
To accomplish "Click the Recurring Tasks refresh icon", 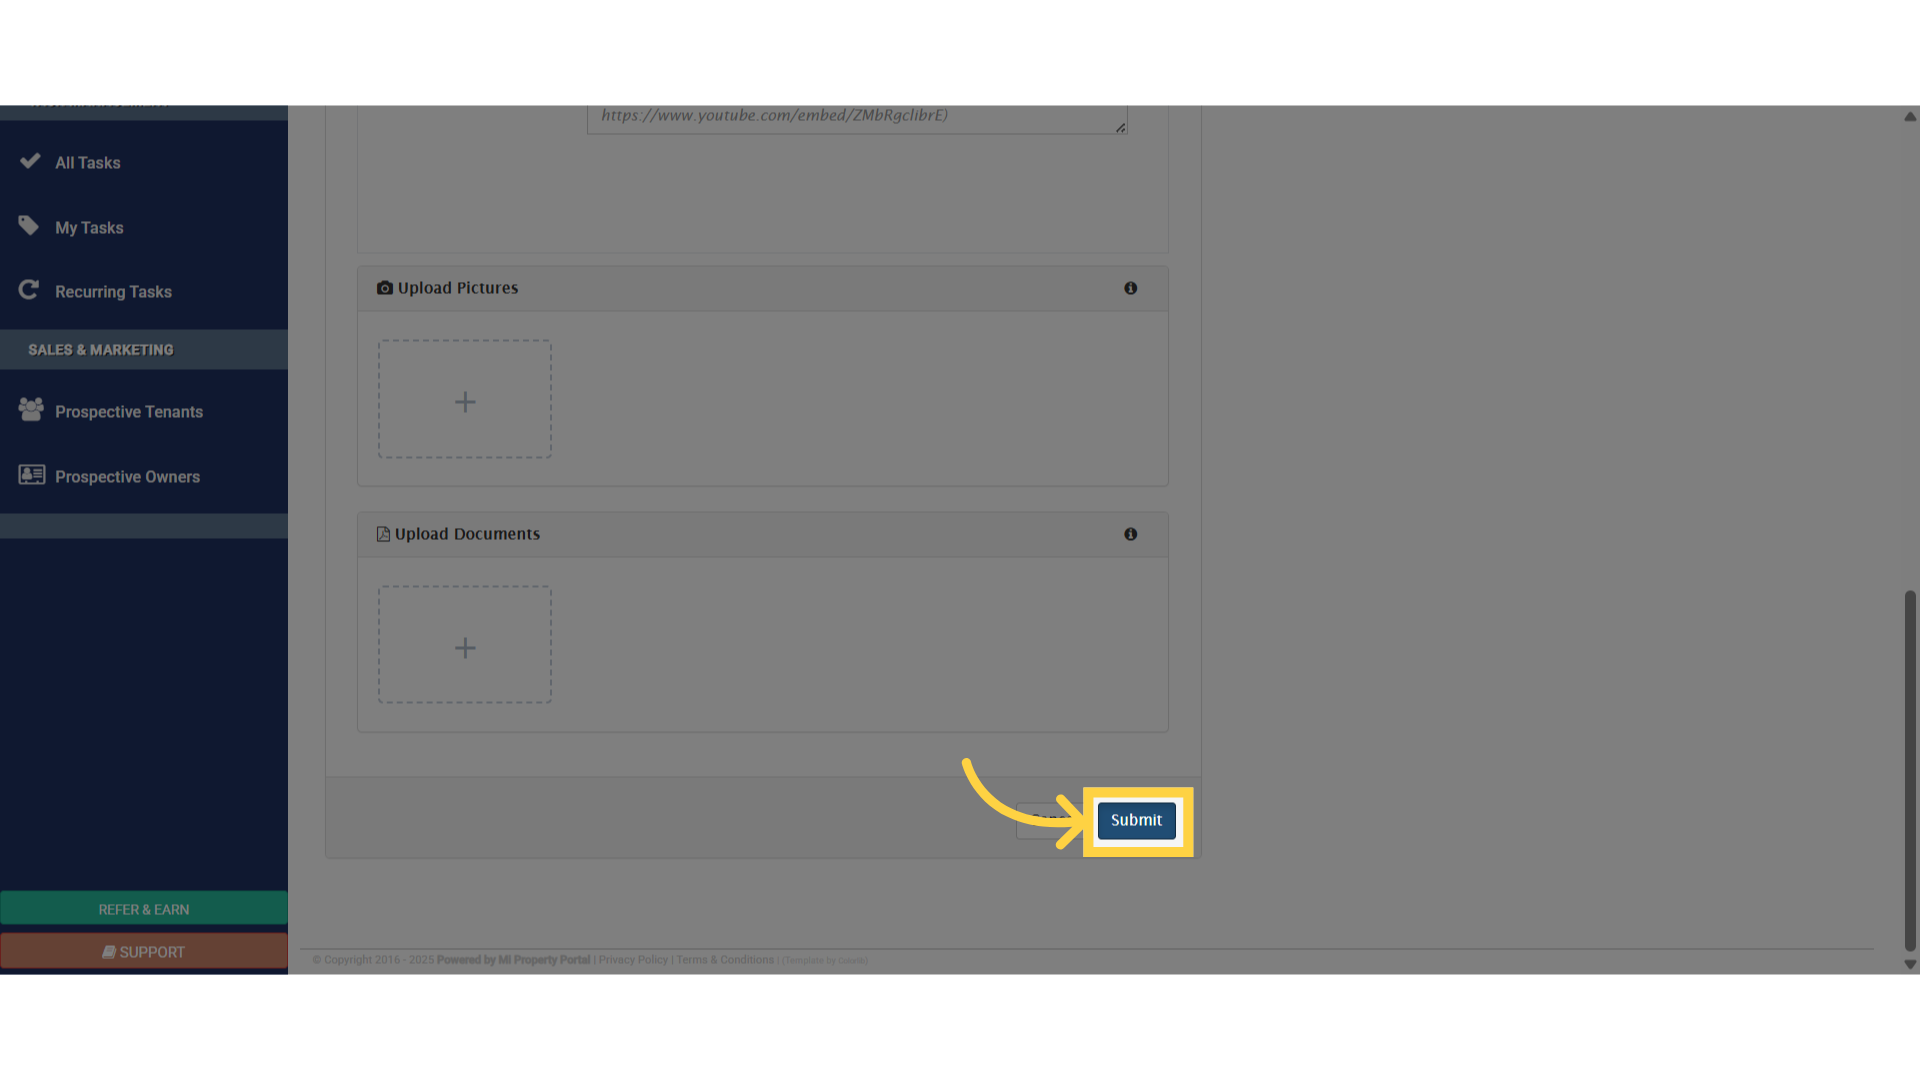I will tap(29, 290).
